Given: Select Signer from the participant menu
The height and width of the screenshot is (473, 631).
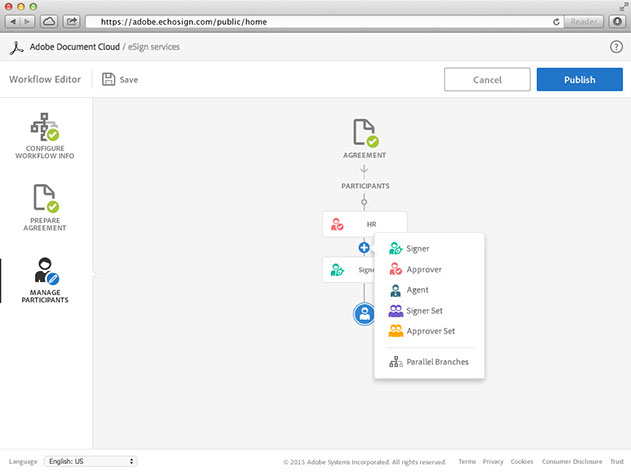Looking at the screenshot, I should tap(418, 248).
